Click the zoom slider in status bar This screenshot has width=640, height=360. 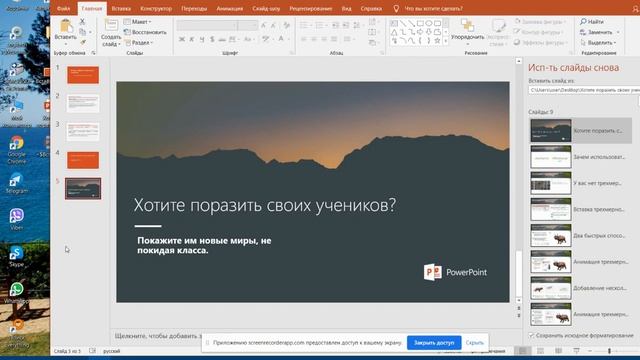tap(609, 351)
